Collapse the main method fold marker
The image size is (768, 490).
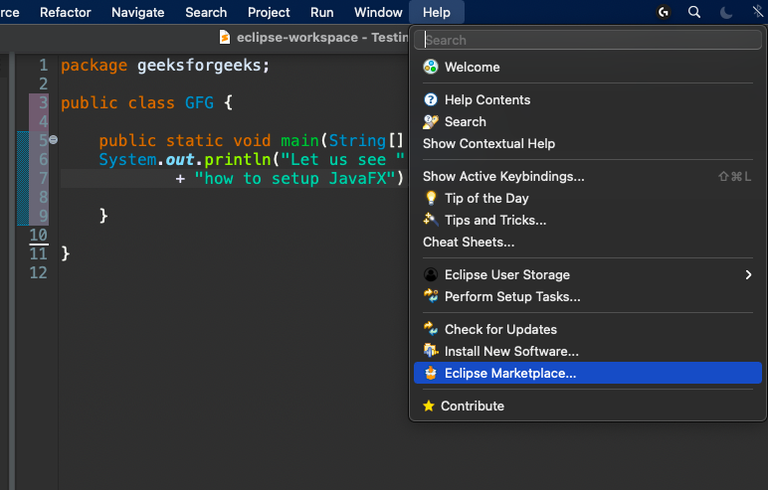tap(54, 140)
